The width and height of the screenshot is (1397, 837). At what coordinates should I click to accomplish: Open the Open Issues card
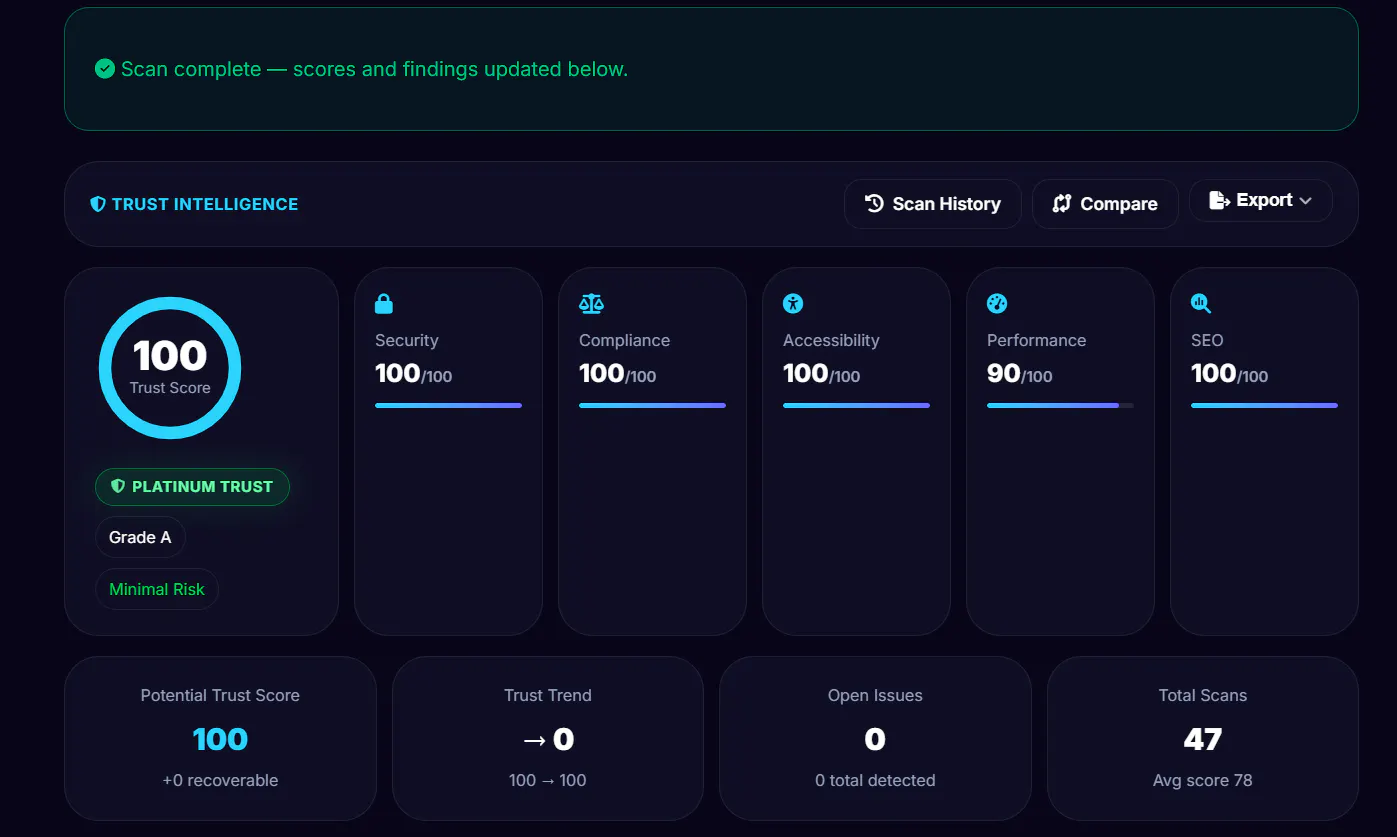[x=875, y=738]
